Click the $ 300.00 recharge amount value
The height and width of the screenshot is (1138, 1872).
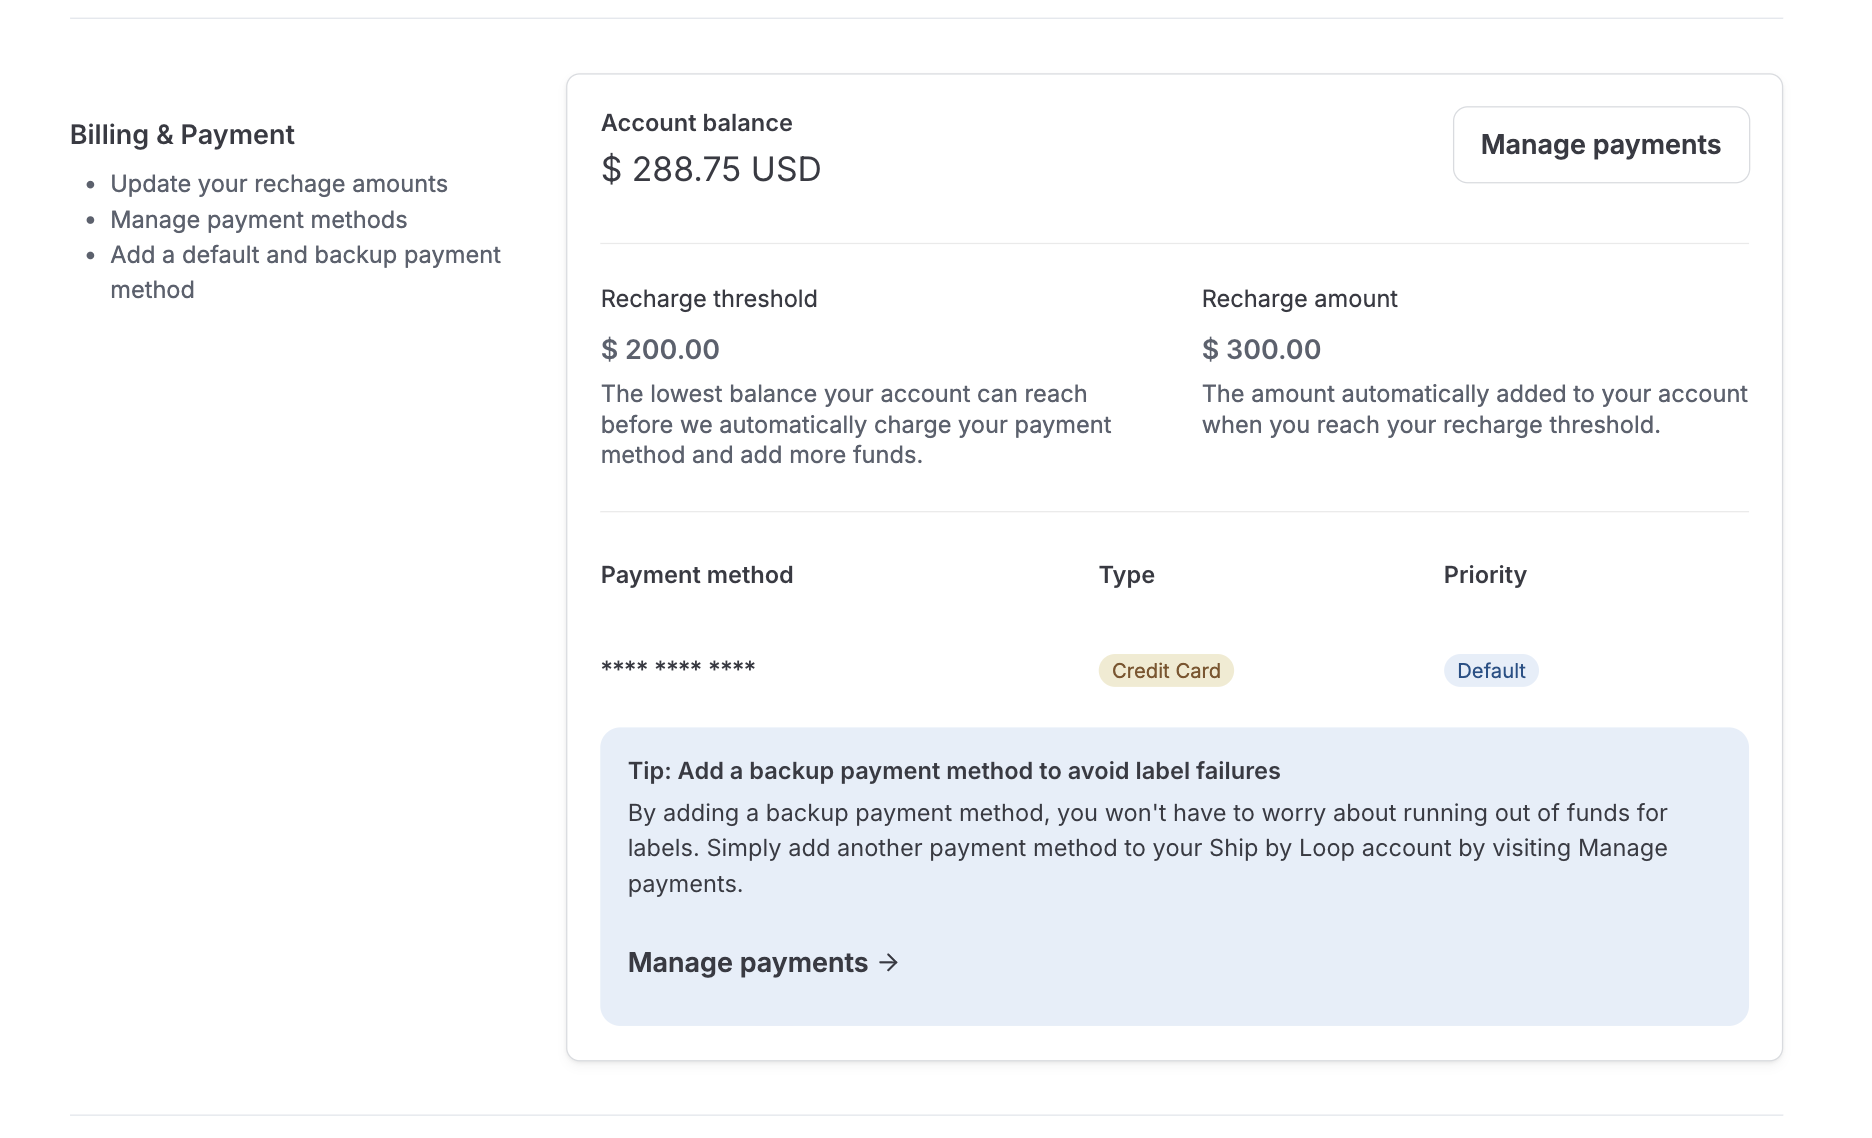(x=1261, y=349)
